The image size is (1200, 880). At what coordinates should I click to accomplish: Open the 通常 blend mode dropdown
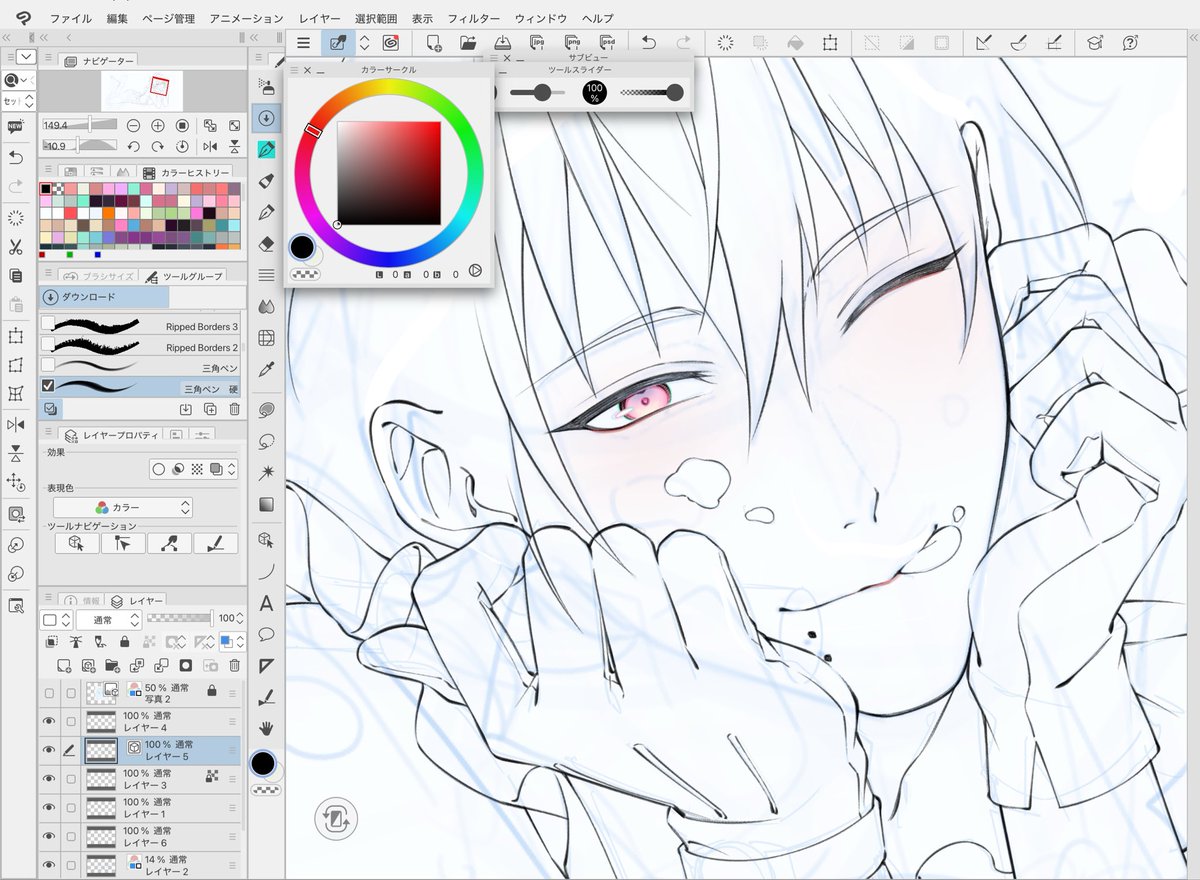[109, 620]
